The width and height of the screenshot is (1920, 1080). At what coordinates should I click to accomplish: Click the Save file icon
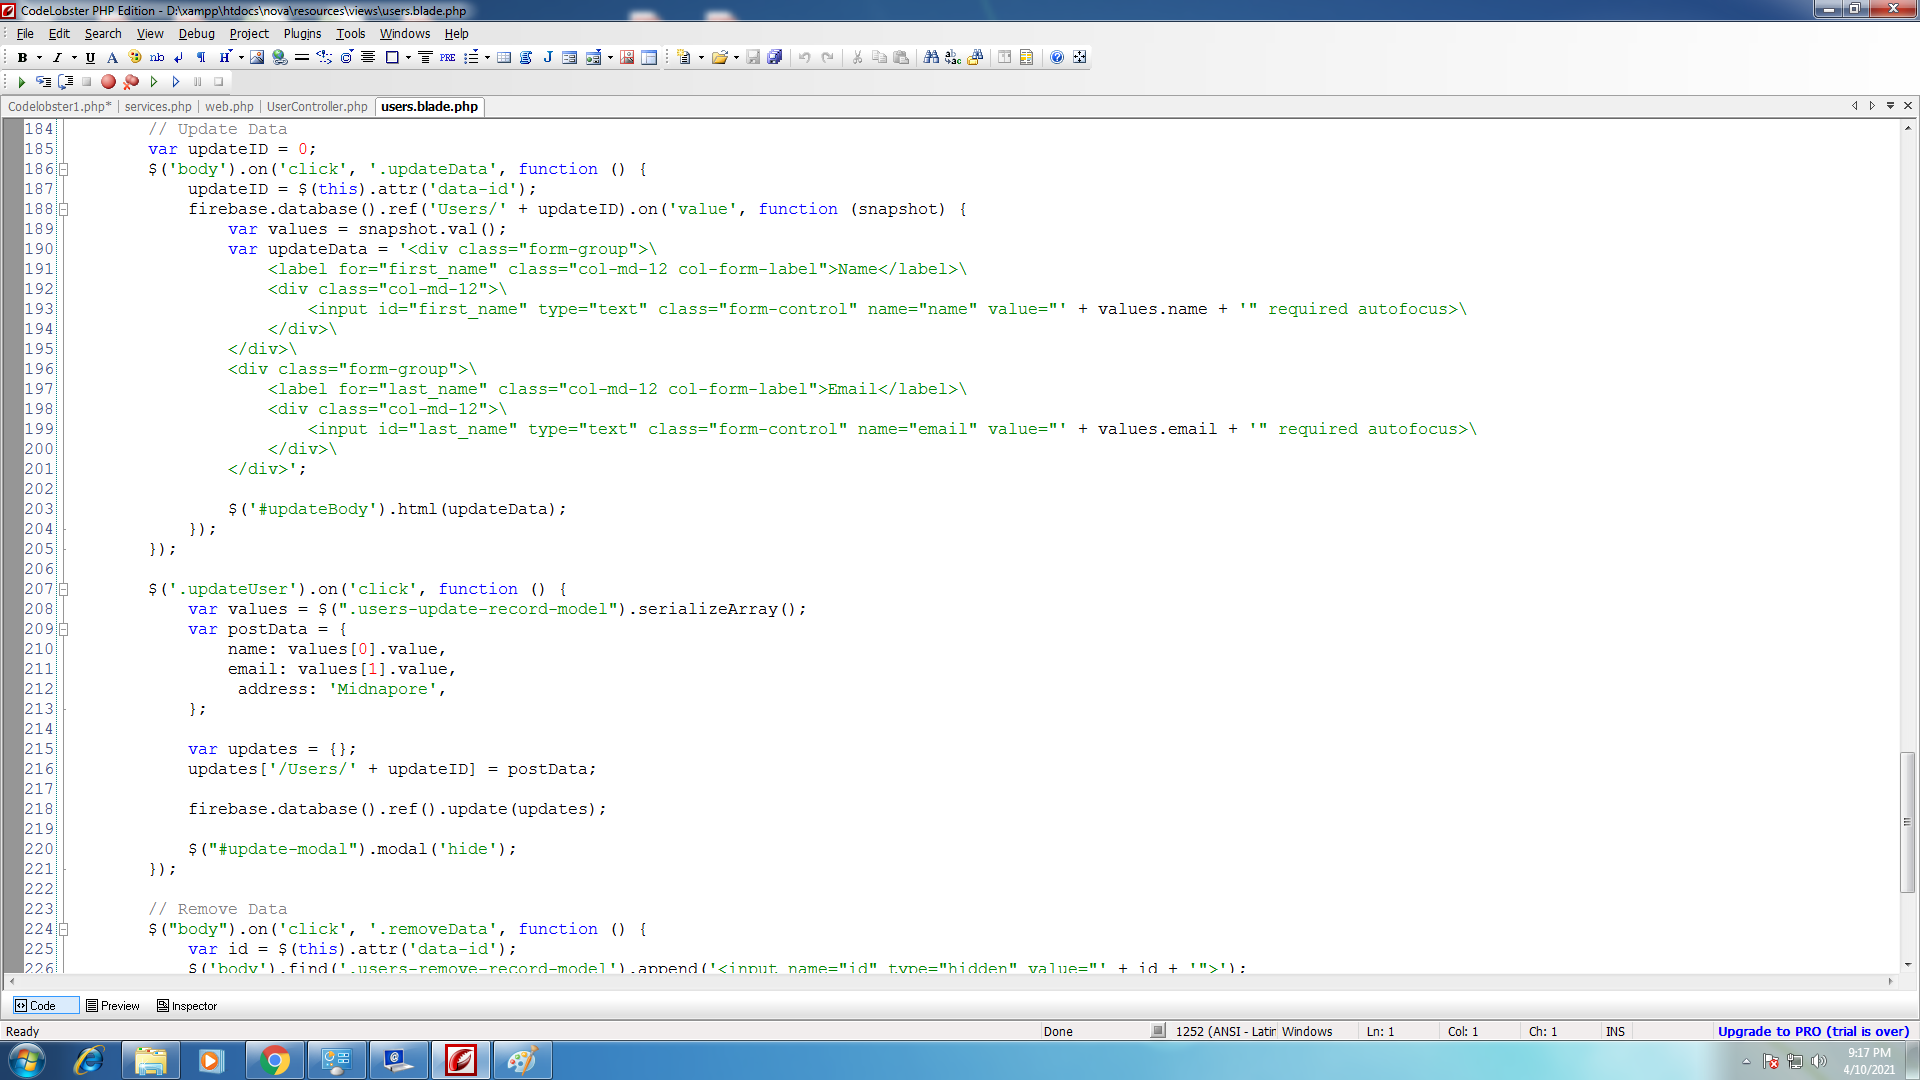tap(753, 57)
